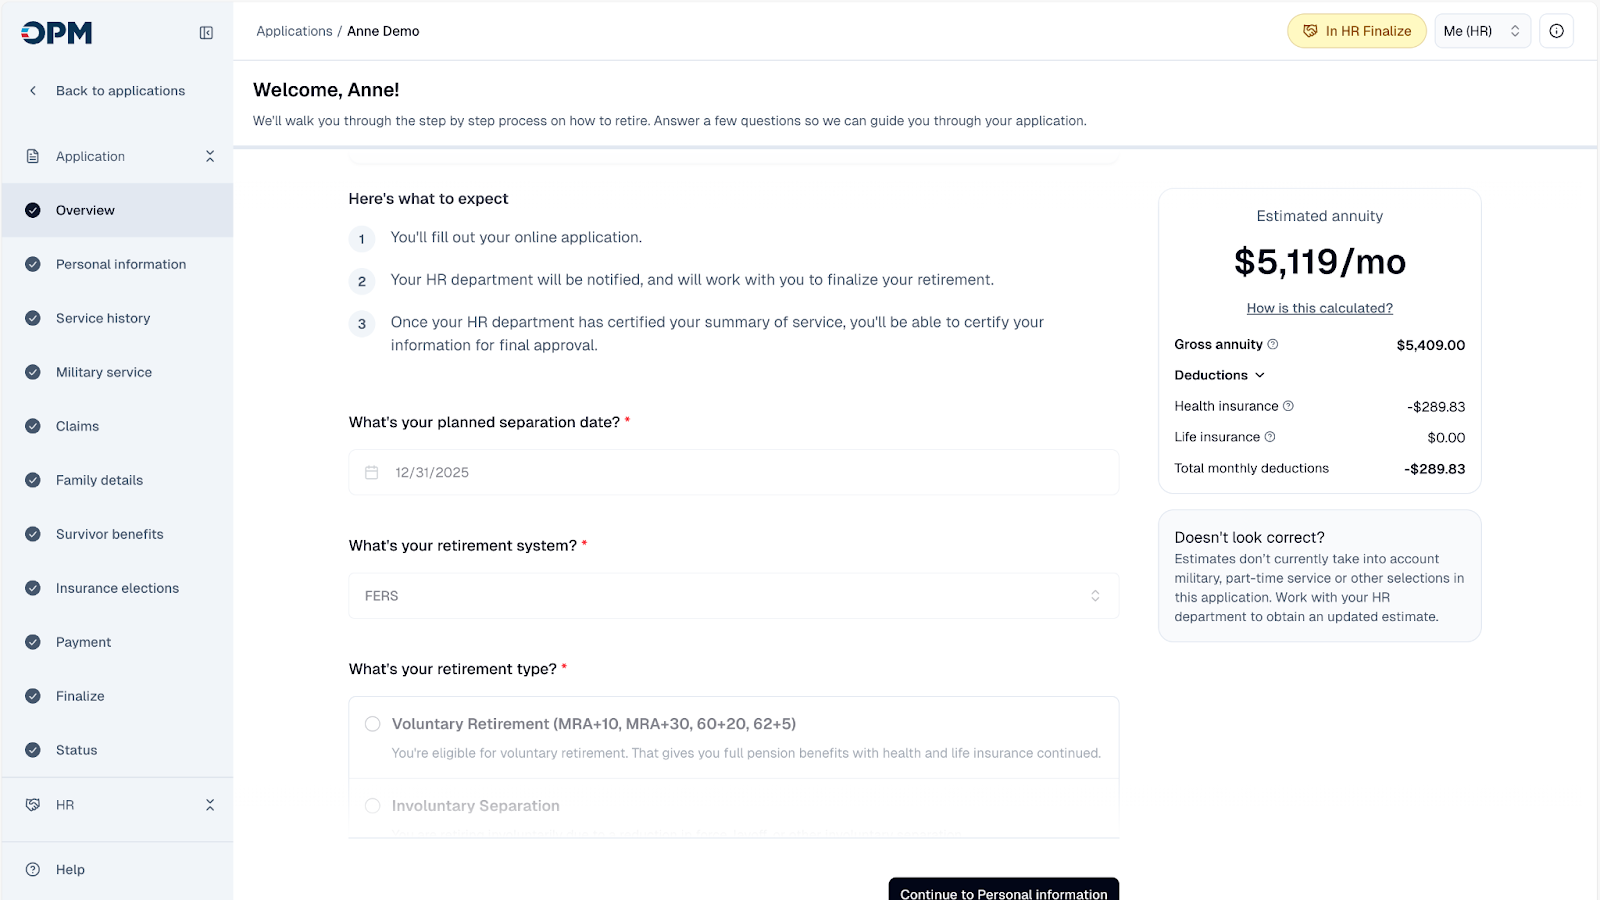Viewport: 1600px width, 900px height.
Task: Click the Health insurance help icon
Action: [1288, 406]
